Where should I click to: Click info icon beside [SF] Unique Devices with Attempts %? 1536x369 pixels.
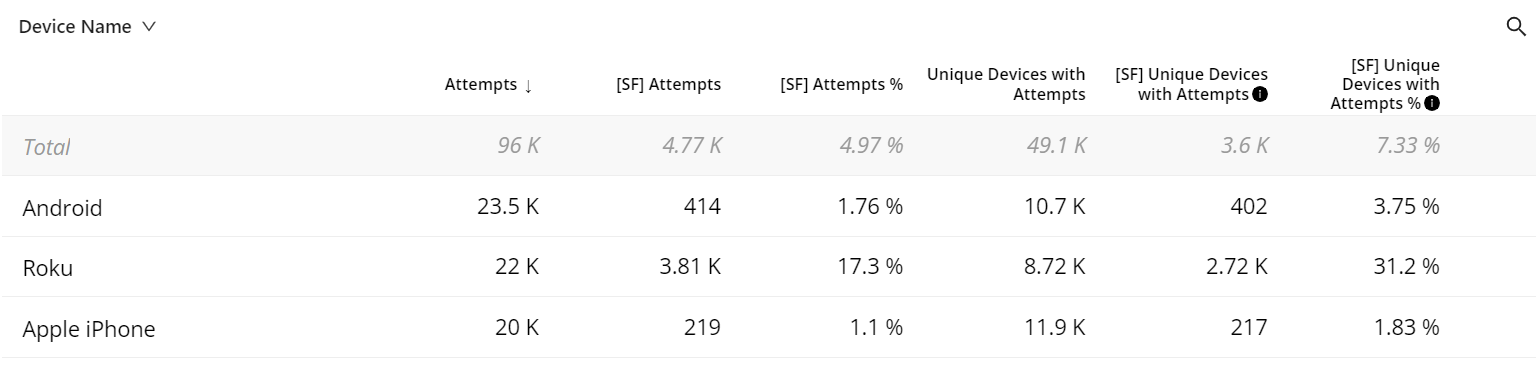point(1432,103)
